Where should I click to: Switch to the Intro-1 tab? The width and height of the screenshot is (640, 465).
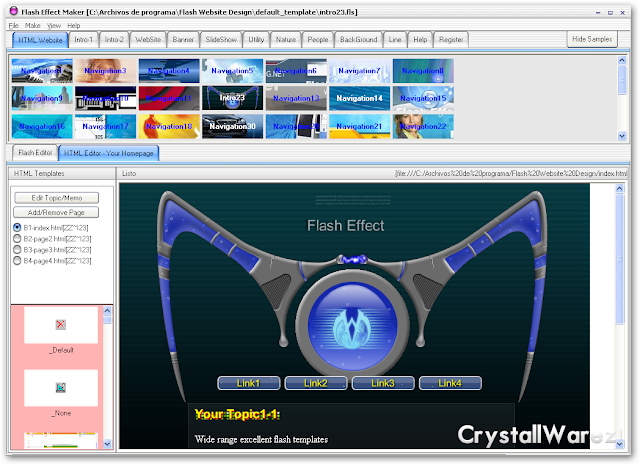tap(84, 40)
